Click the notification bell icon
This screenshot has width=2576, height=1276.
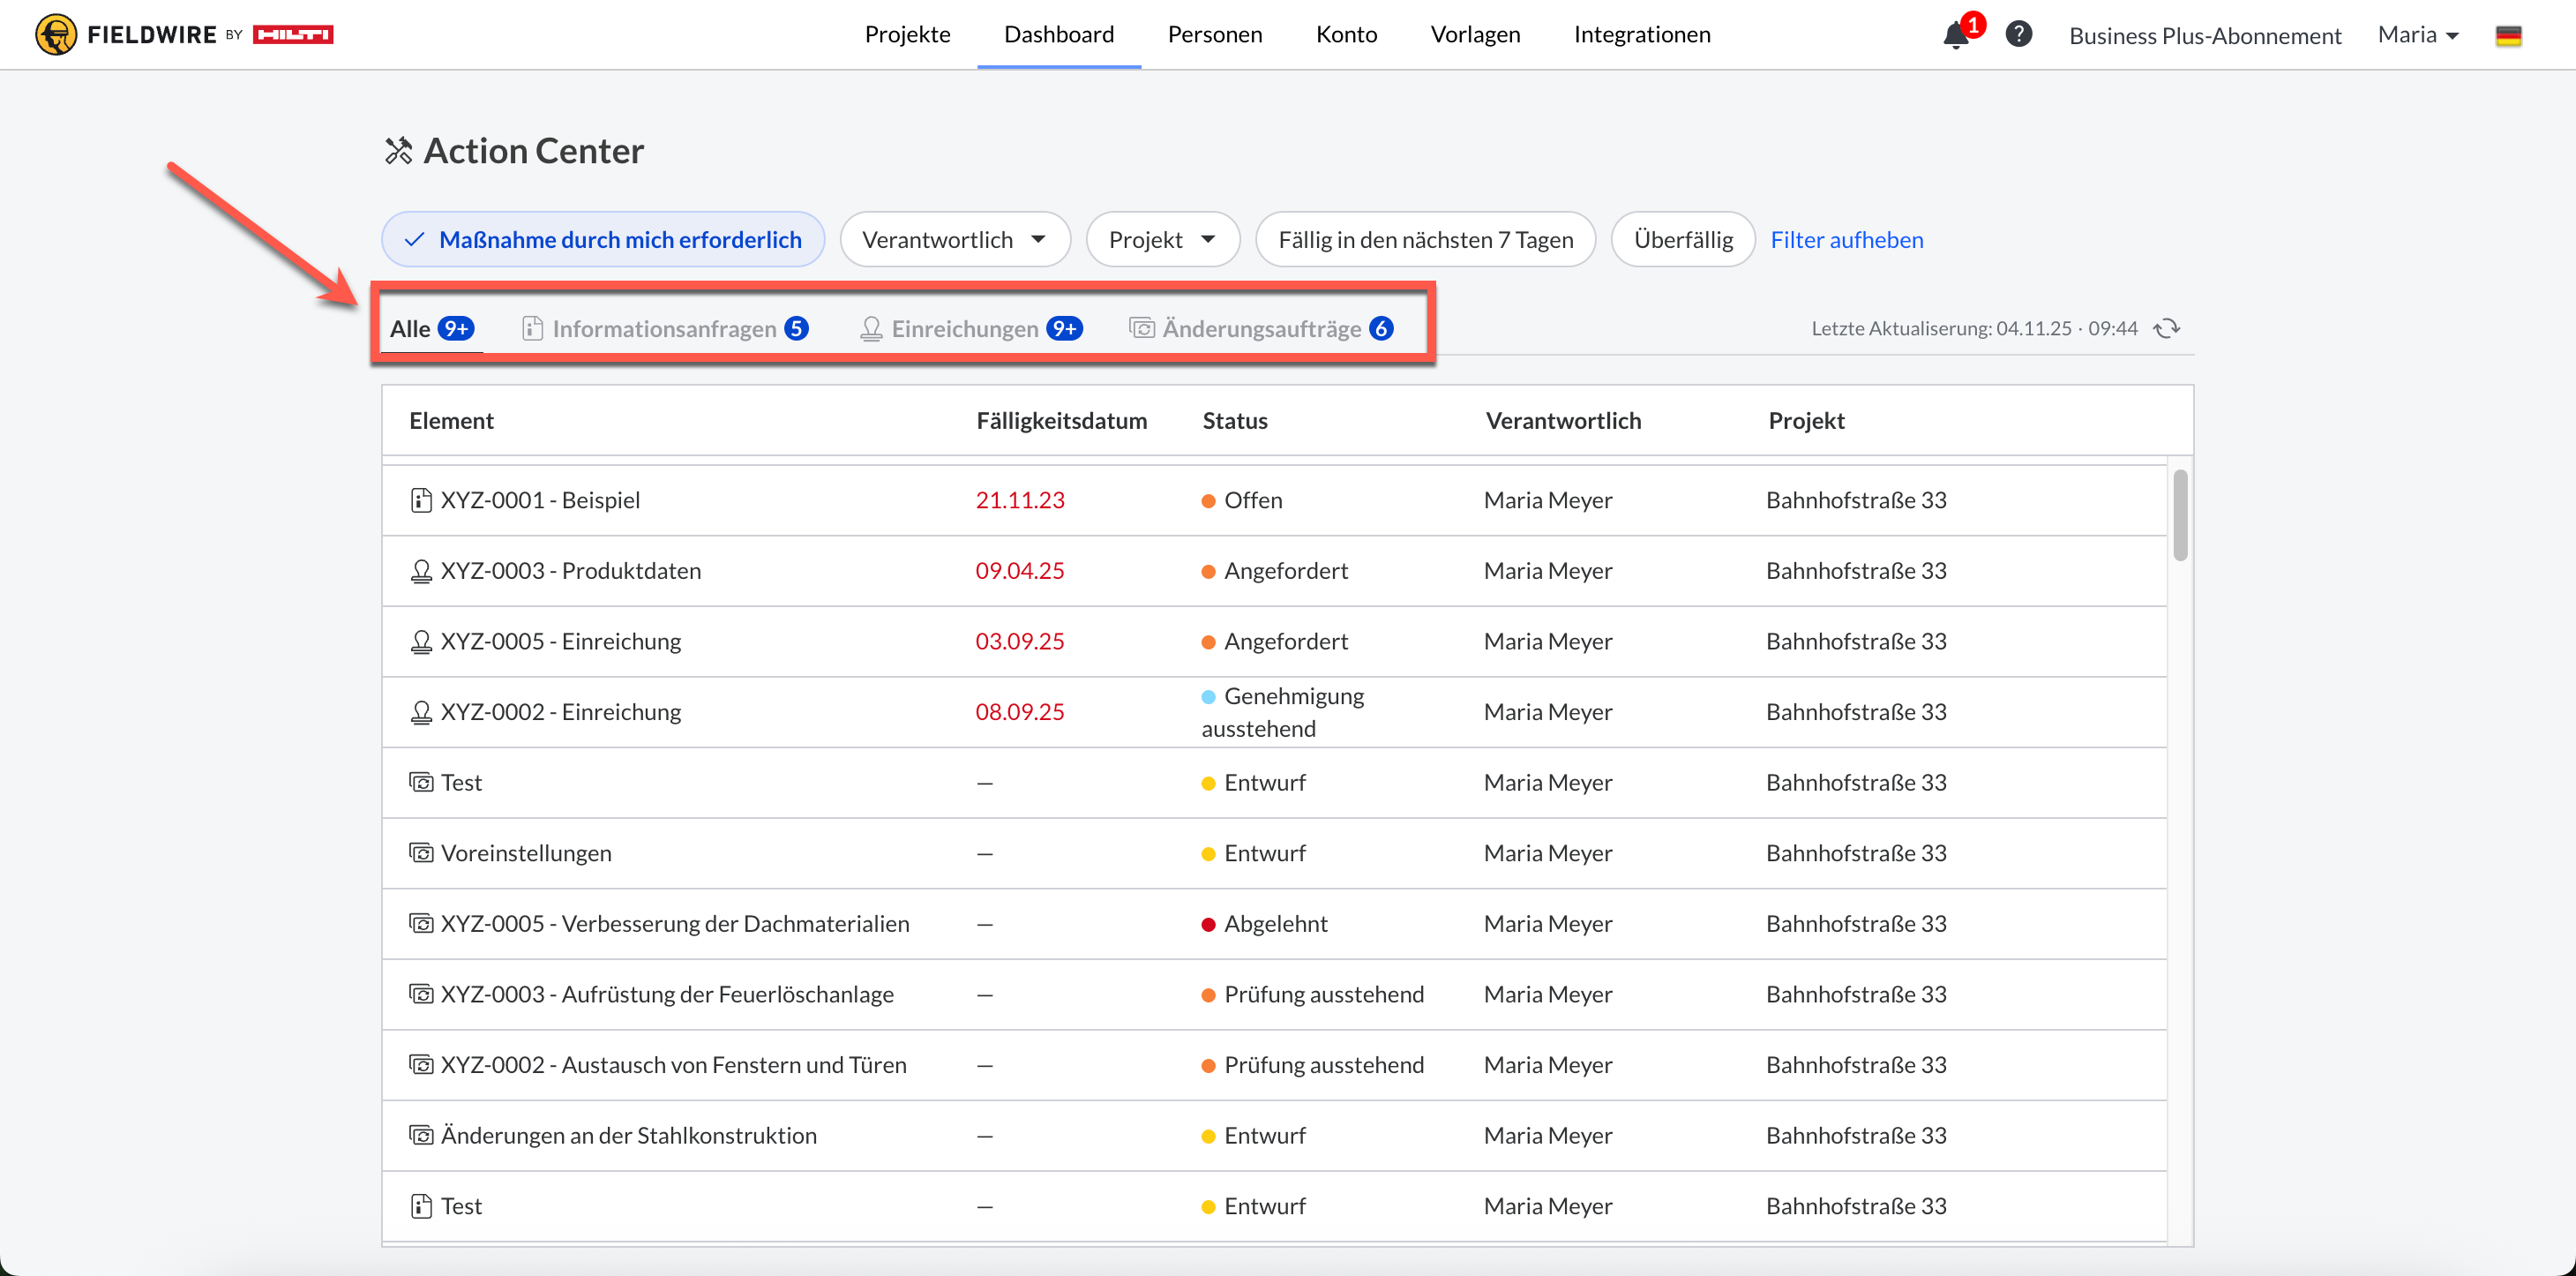[1955, 36]
